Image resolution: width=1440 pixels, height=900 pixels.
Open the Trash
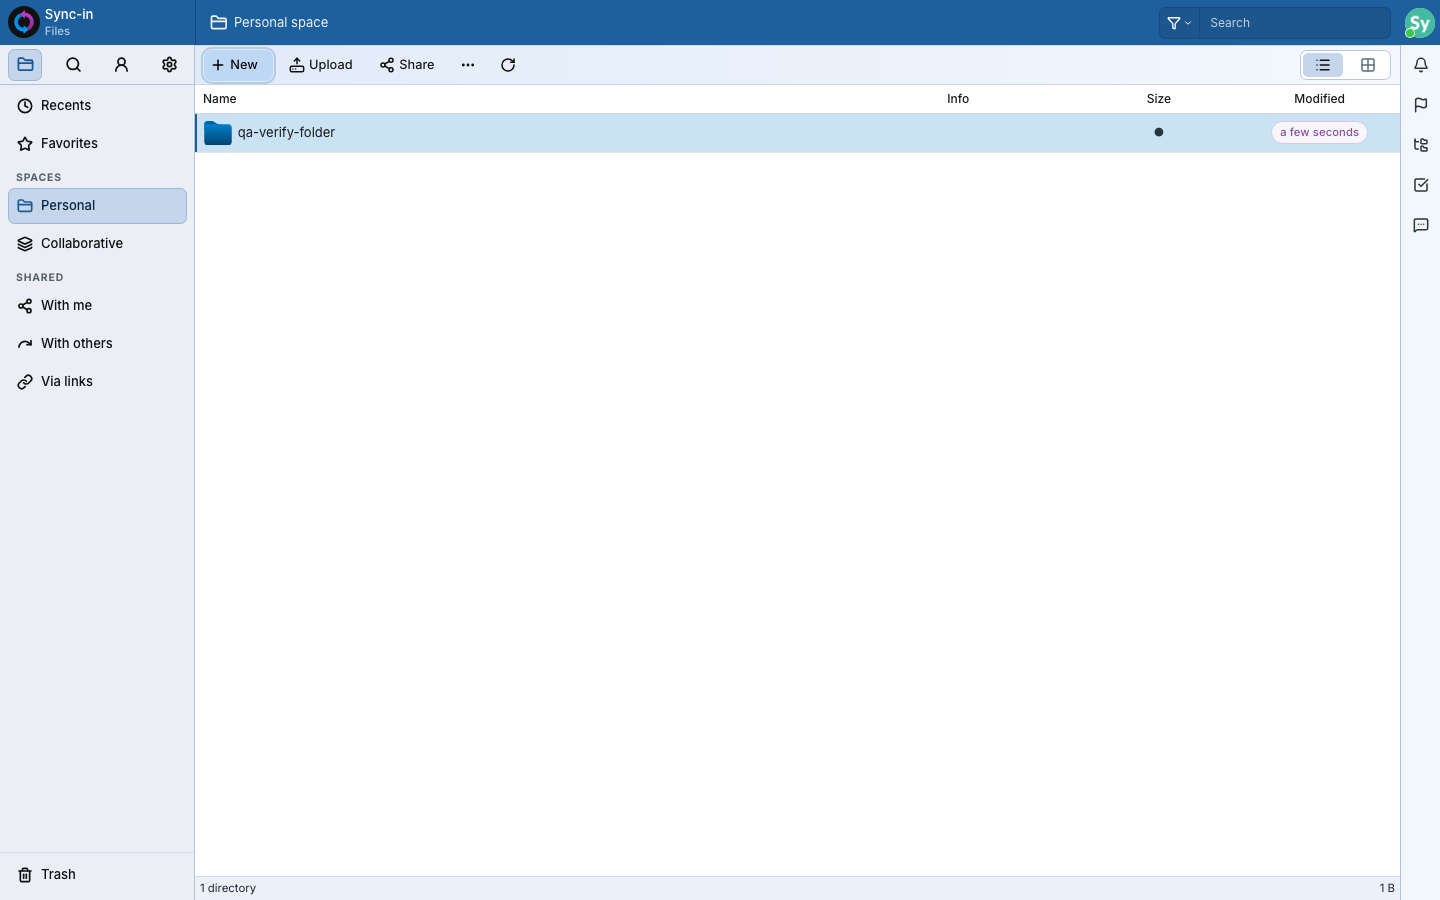coord(97,875)
